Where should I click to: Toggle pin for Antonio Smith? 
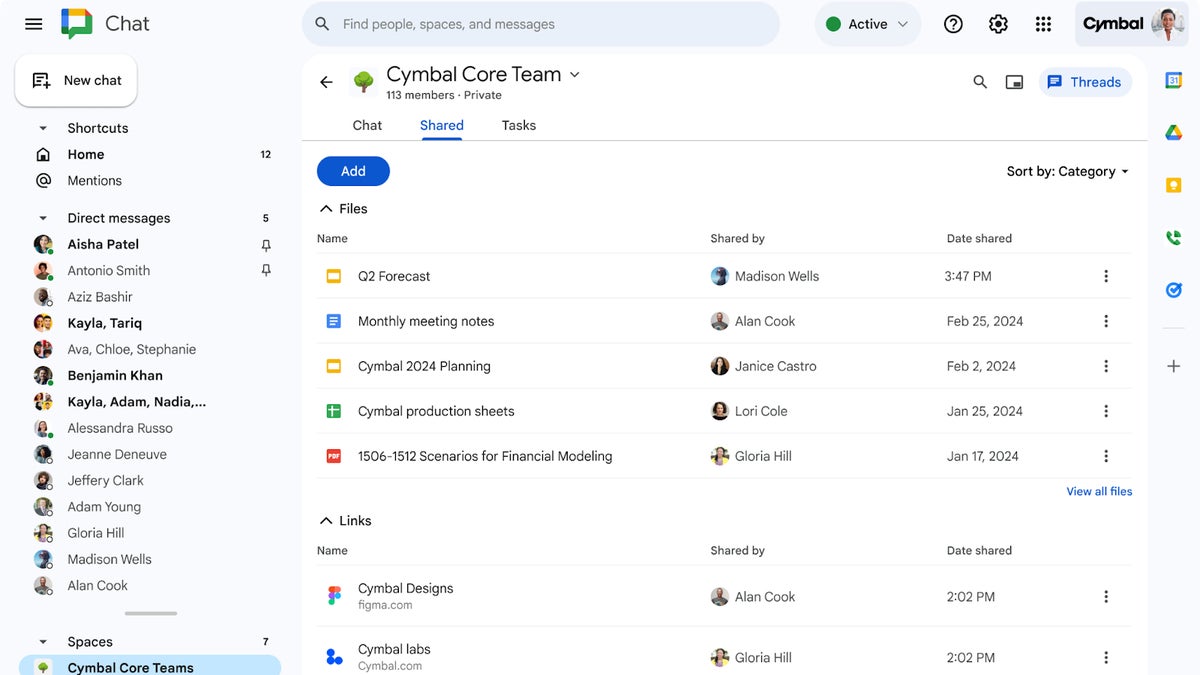[266, 270]
